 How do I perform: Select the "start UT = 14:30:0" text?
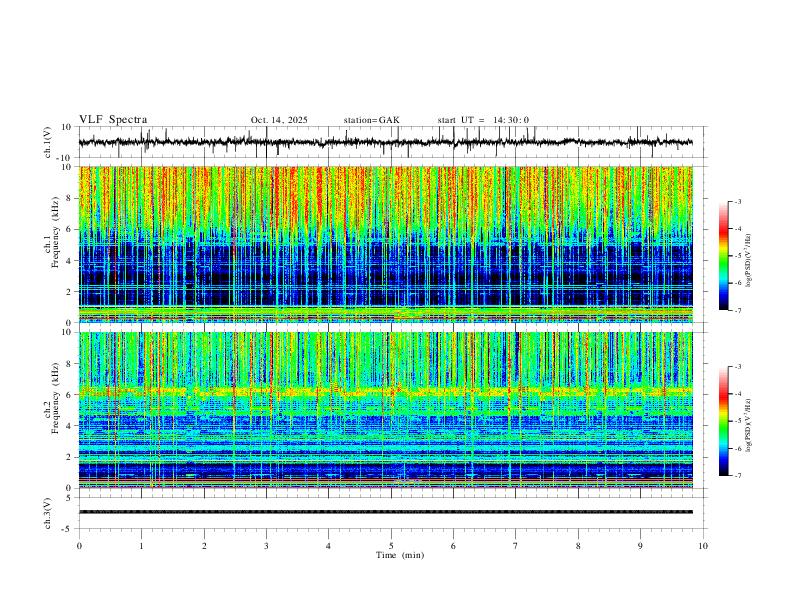point(483,120)
